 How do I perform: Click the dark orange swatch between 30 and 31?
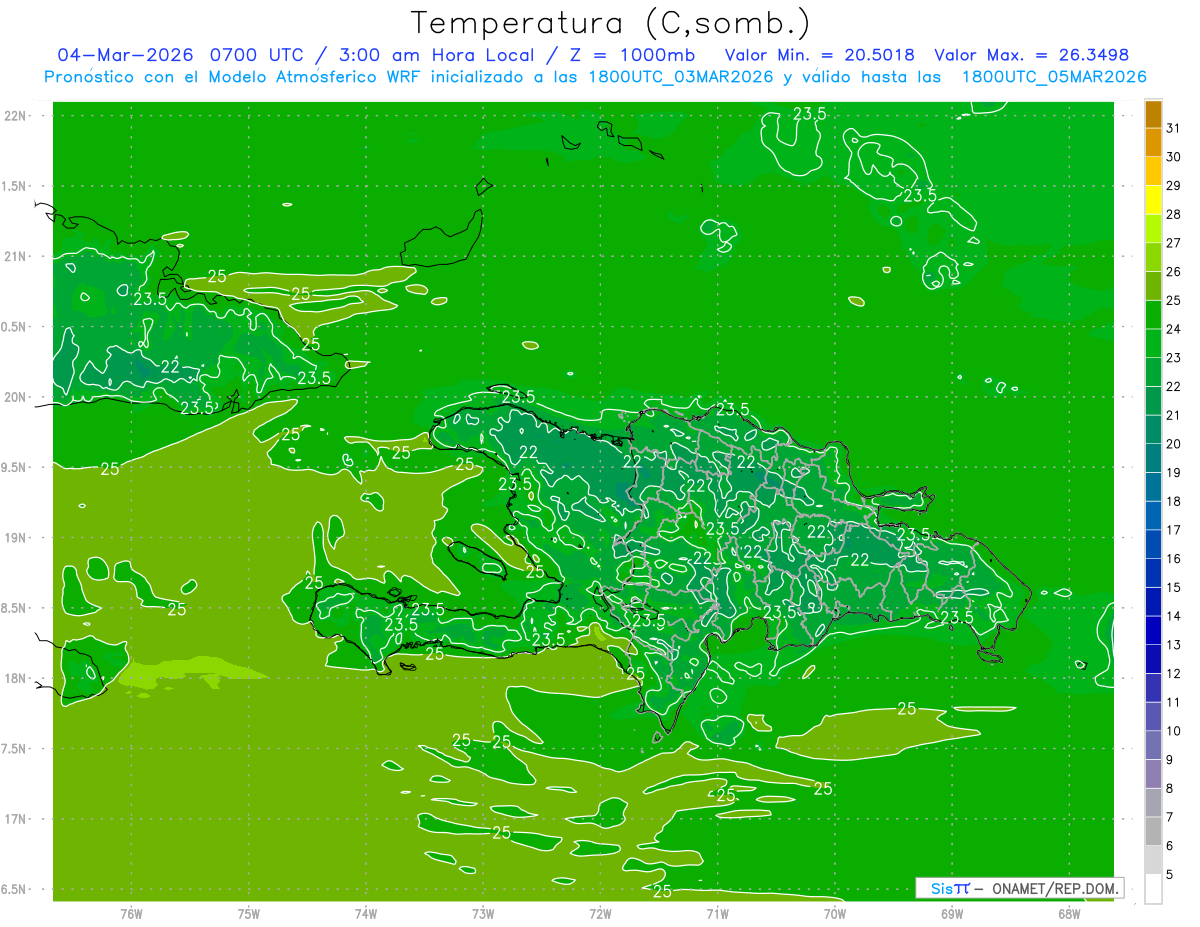(x=1153, y=143)
